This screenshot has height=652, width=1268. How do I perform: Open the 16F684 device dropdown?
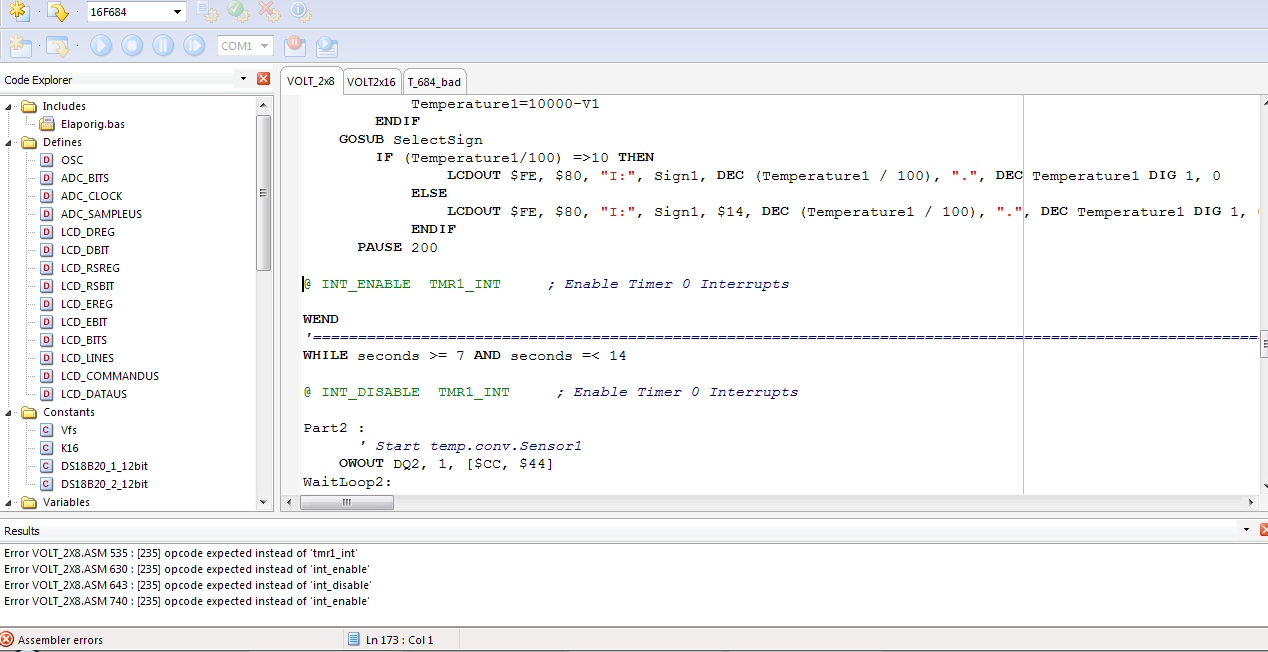(178, 12)
